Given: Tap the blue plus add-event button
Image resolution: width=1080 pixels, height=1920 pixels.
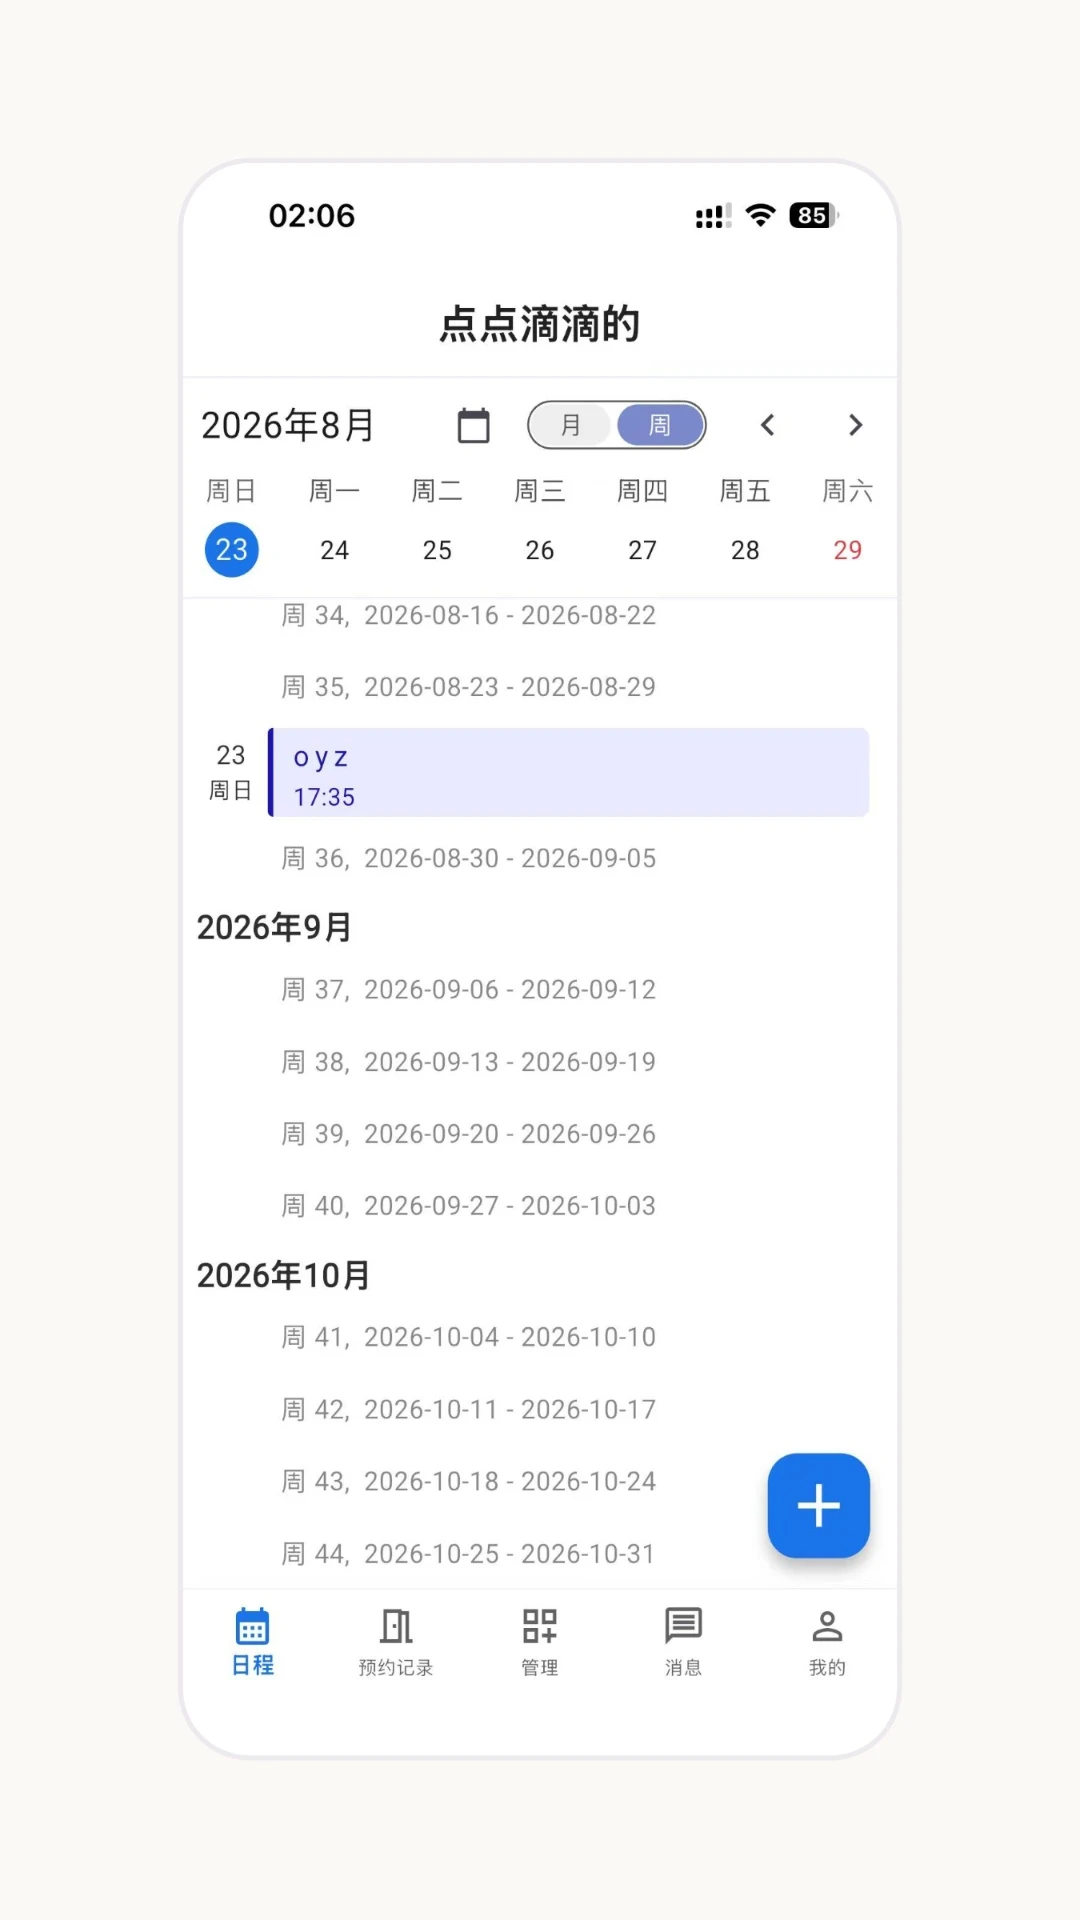Looking at the screenshot, I should pos(818,1505).
